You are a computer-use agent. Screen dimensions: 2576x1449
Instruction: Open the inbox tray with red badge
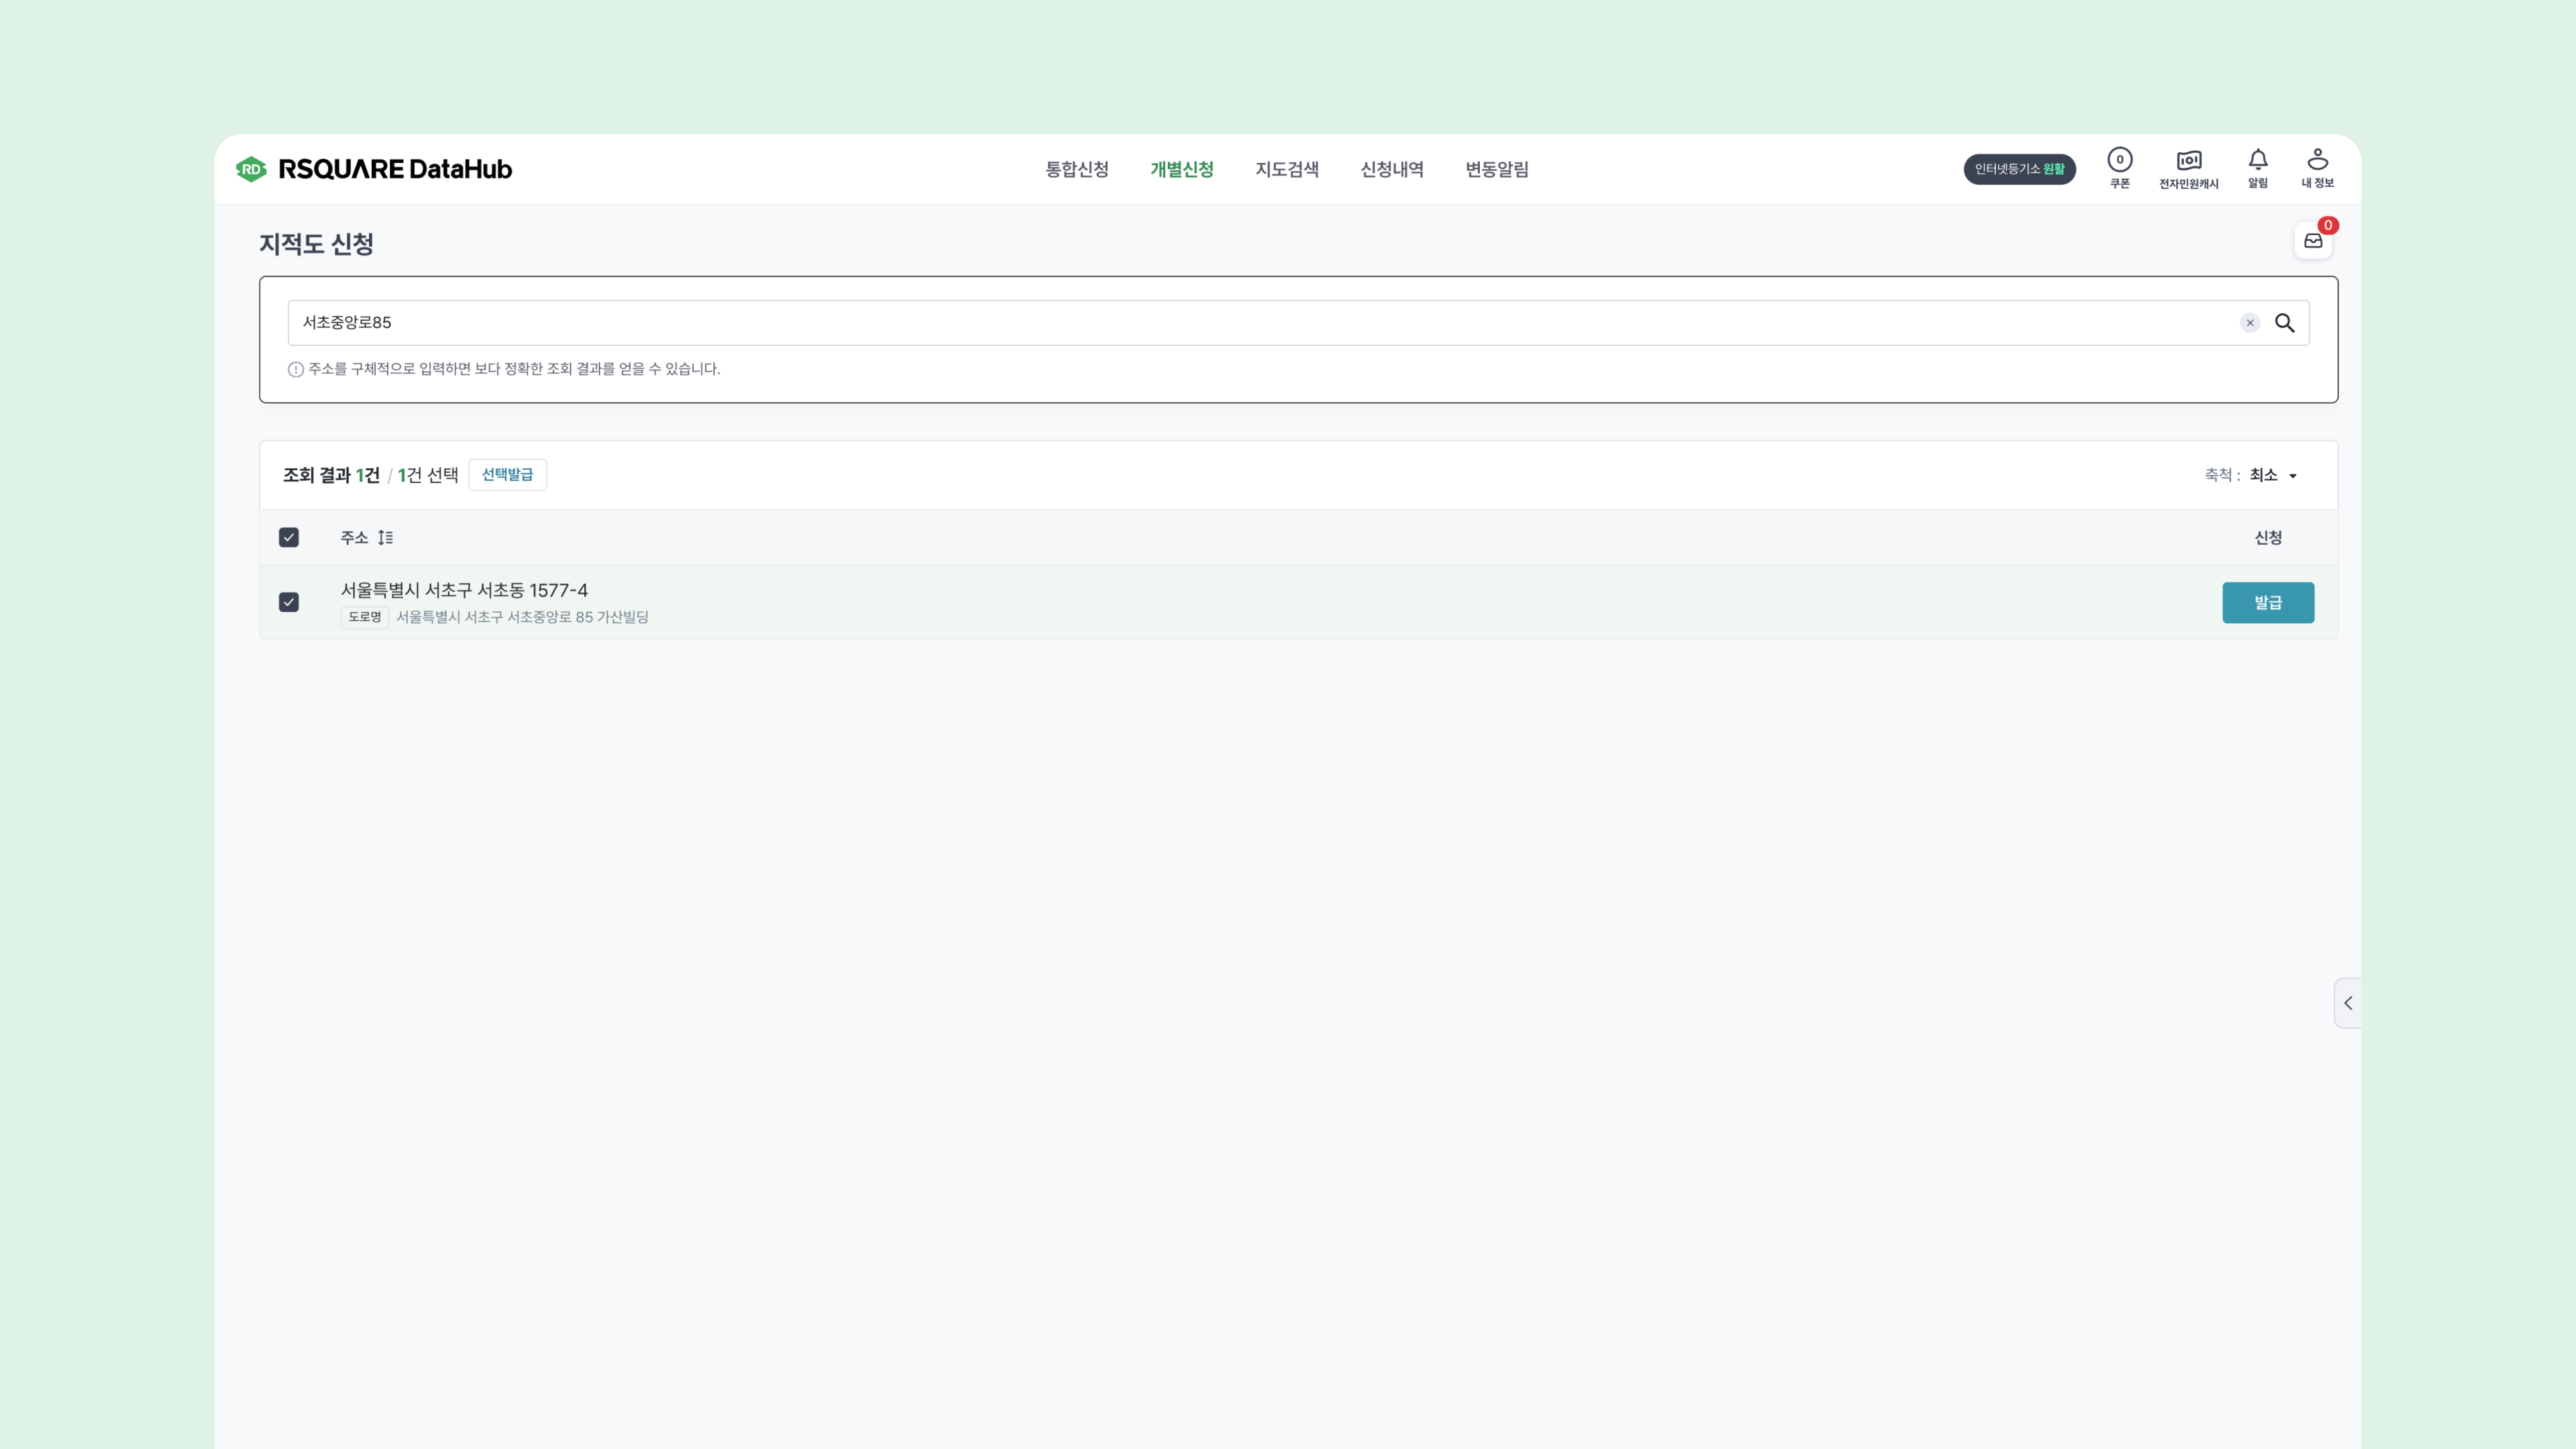tap(2312, 241)
